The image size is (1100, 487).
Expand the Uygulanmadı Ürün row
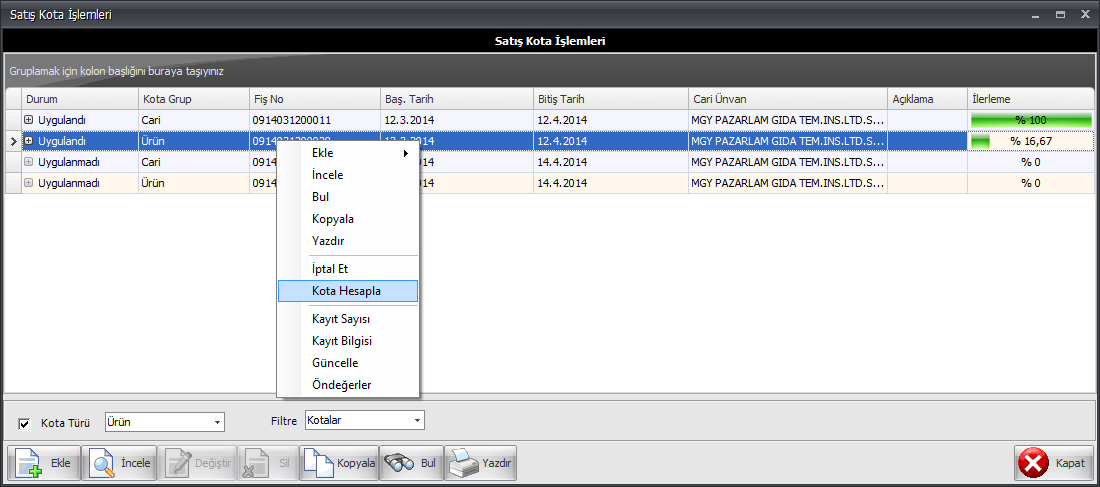(x=29, y=182)
